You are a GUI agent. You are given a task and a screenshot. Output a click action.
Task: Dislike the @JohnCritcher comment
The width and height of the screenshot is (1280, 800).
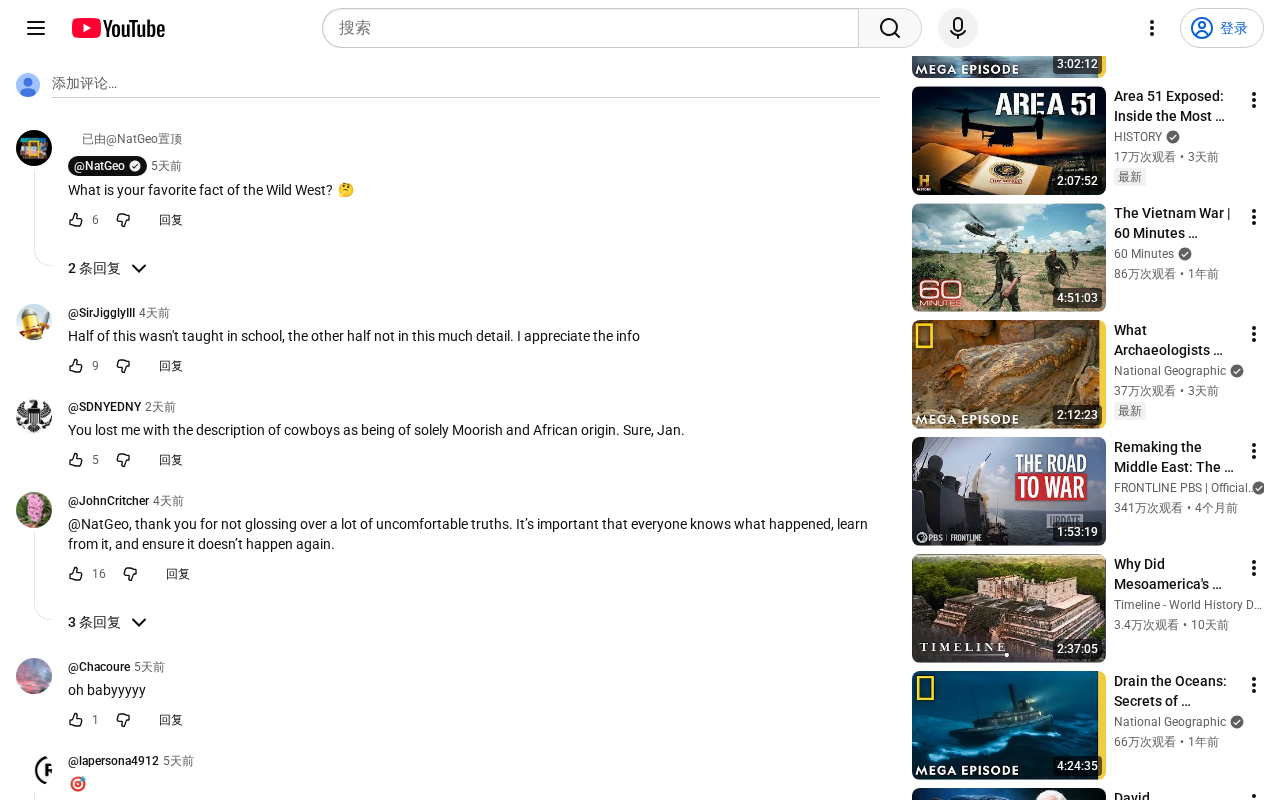coord(130,574)
